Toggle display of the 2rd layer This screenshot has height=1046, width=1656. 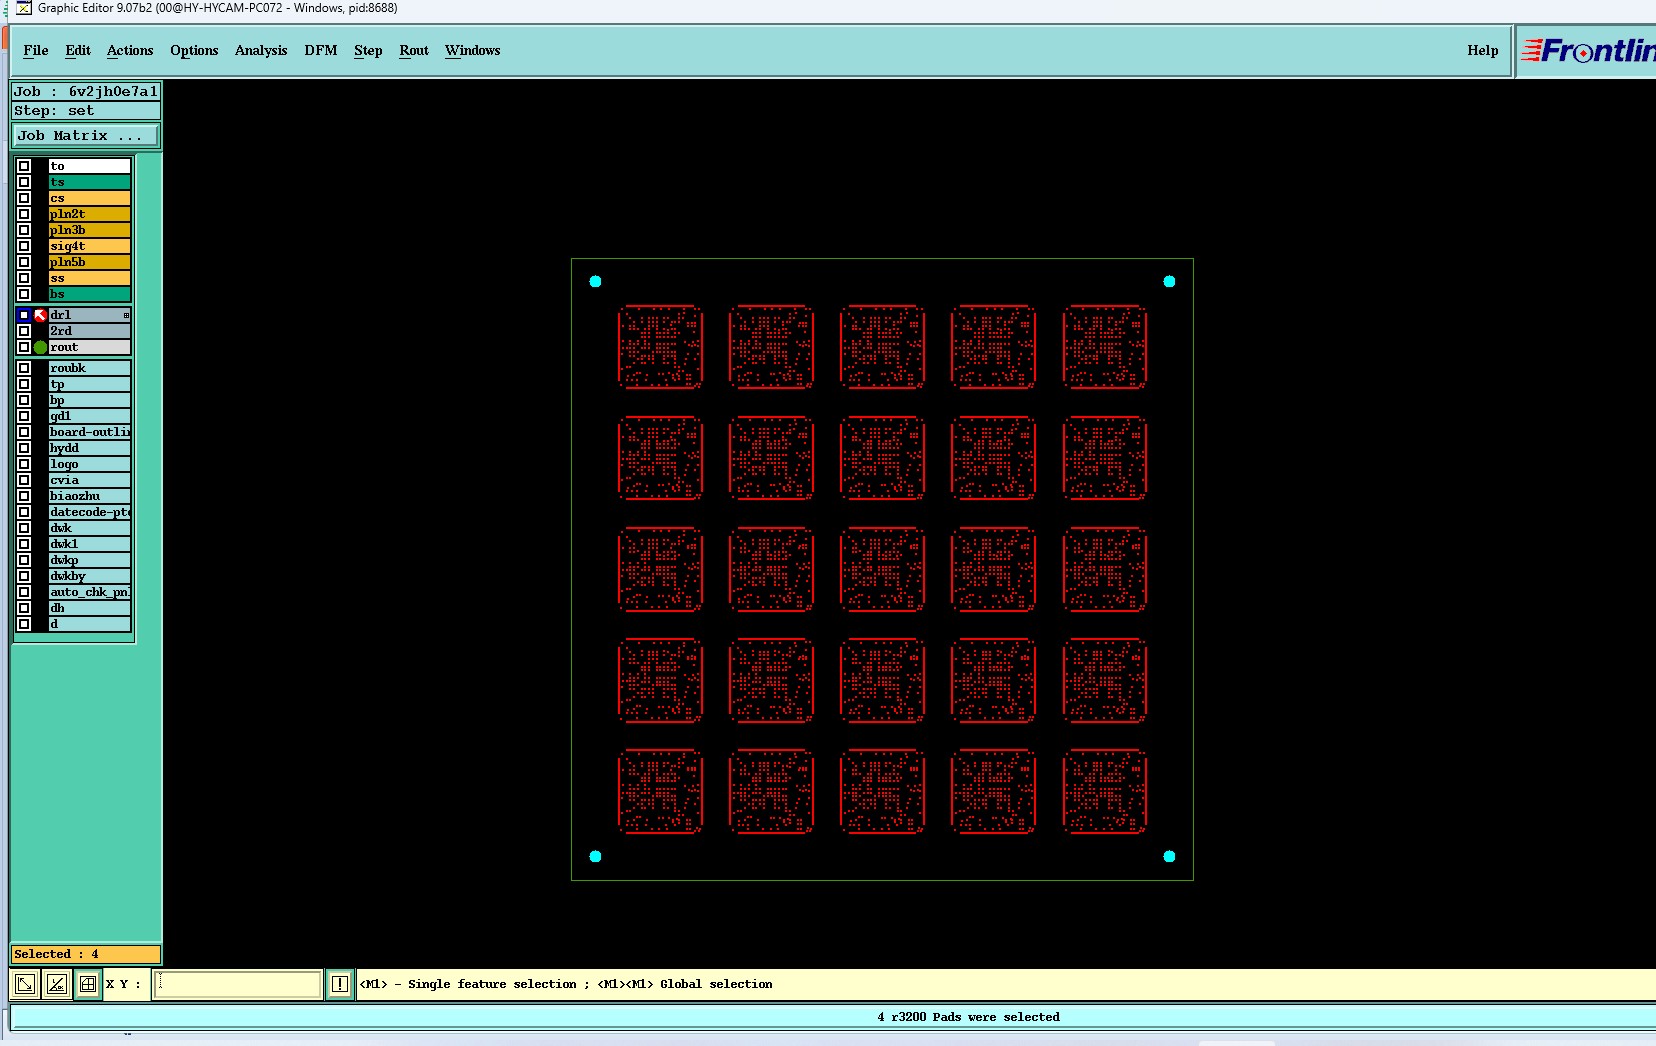coord(24,331)
